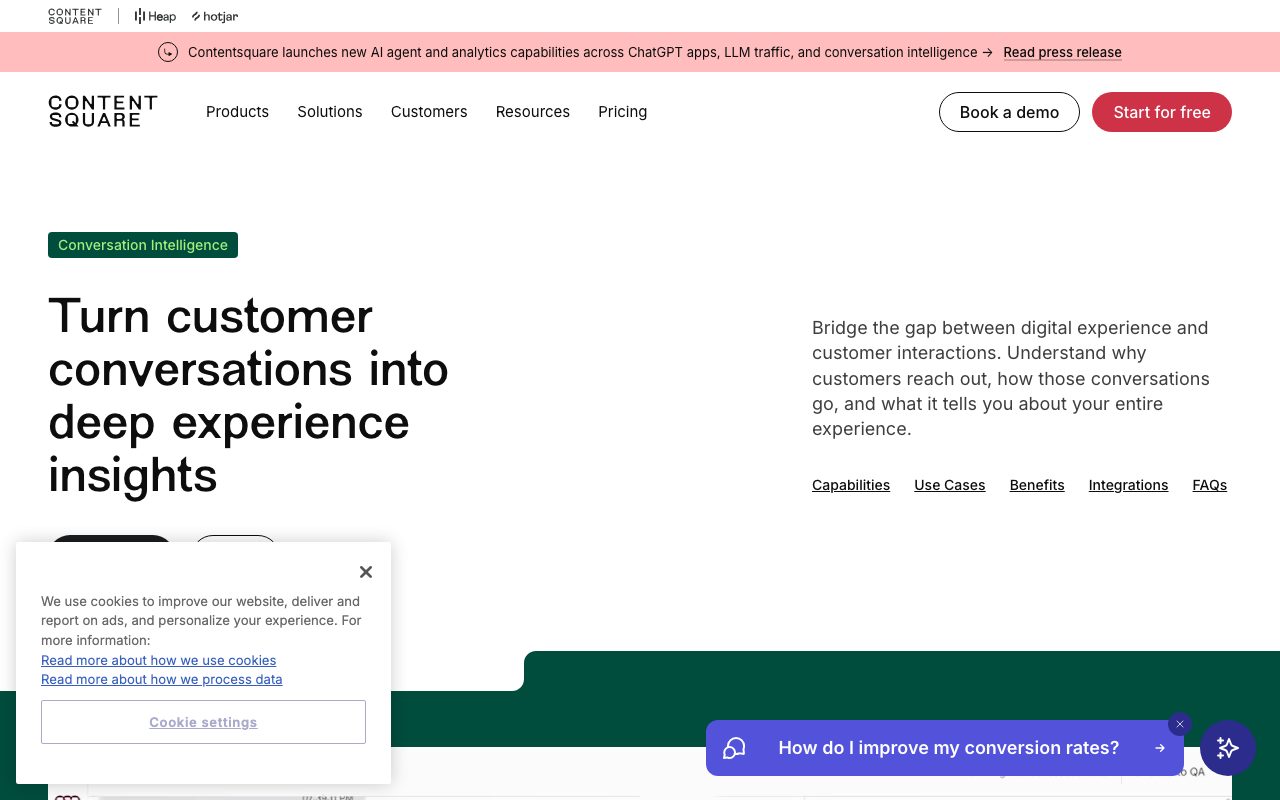Open the Resources menu
Image resolution: width=1280 pixels, height=800 pixels.
point(533,112)
